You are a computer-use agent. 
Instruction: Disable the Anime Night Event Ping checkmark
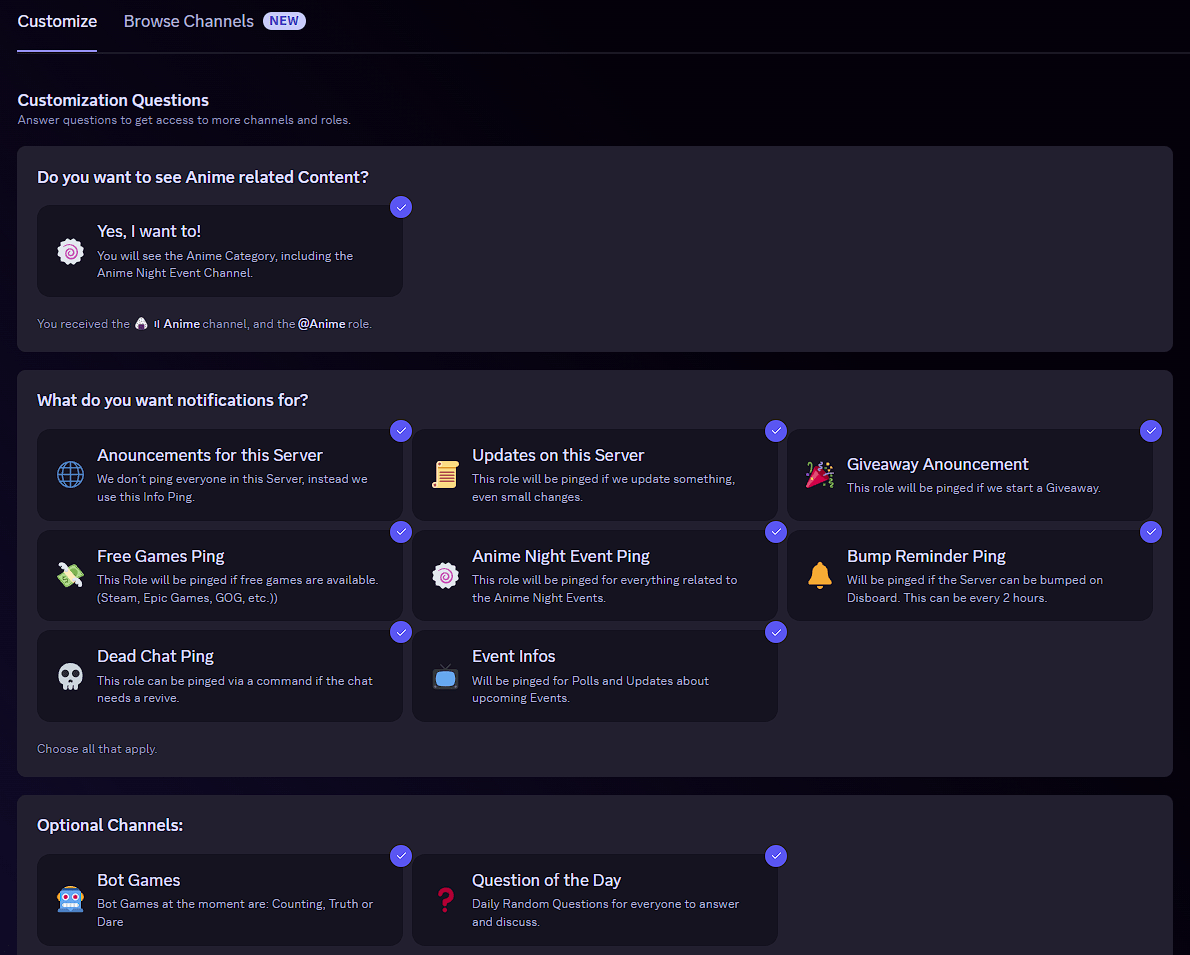click(776, 531)
